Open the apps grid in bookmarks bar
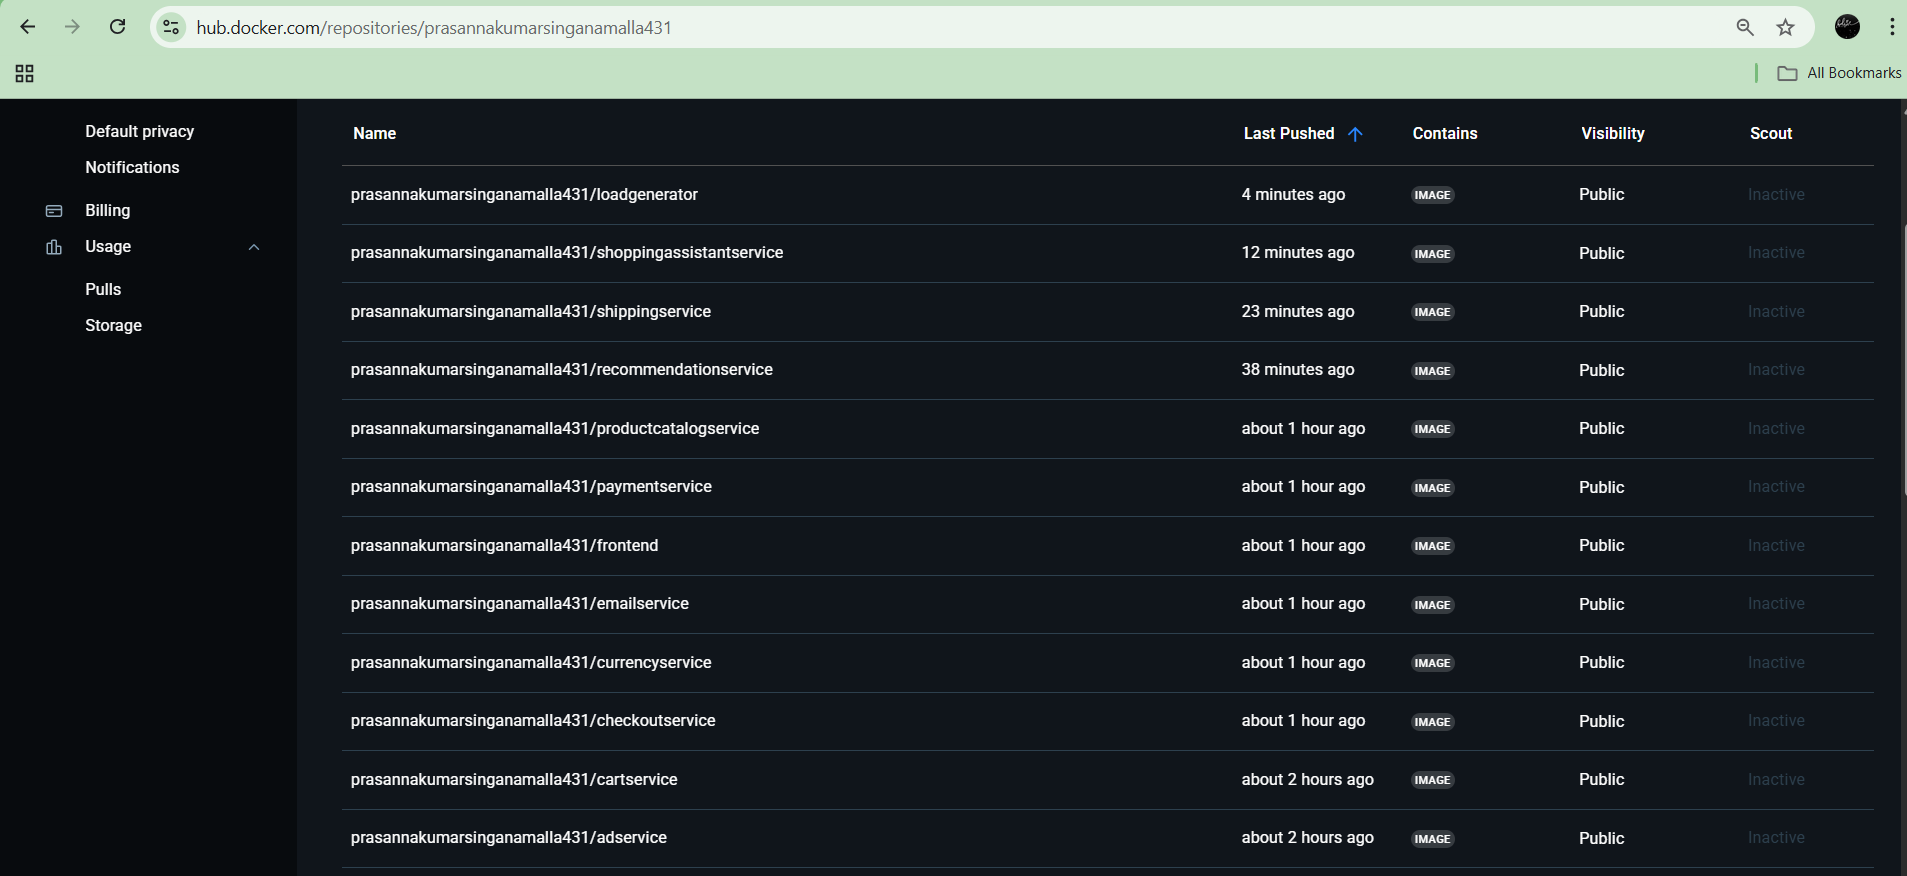This screenshot has height=876, width=1907. click(x=25, y=73)
